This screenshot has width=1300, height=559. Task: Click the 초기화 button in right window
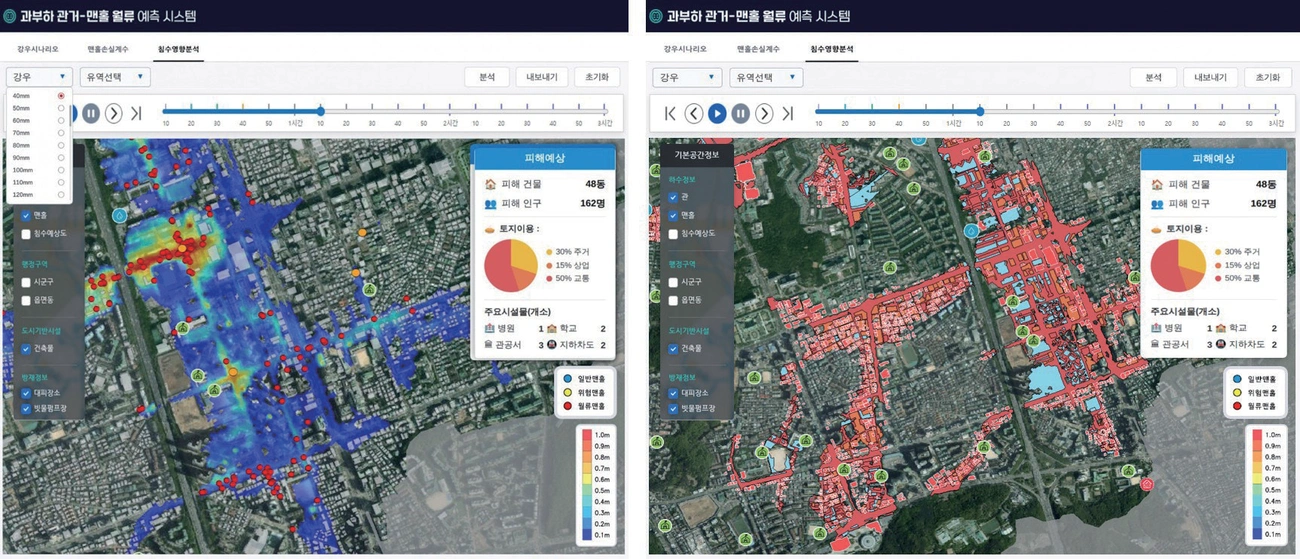click(x=1268, y=77)
